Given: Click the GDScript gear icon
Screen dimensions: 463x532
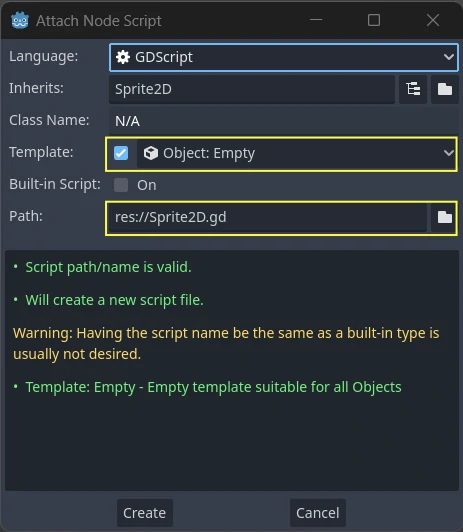Looking at the screenshot, I should [x=123, y=57].
